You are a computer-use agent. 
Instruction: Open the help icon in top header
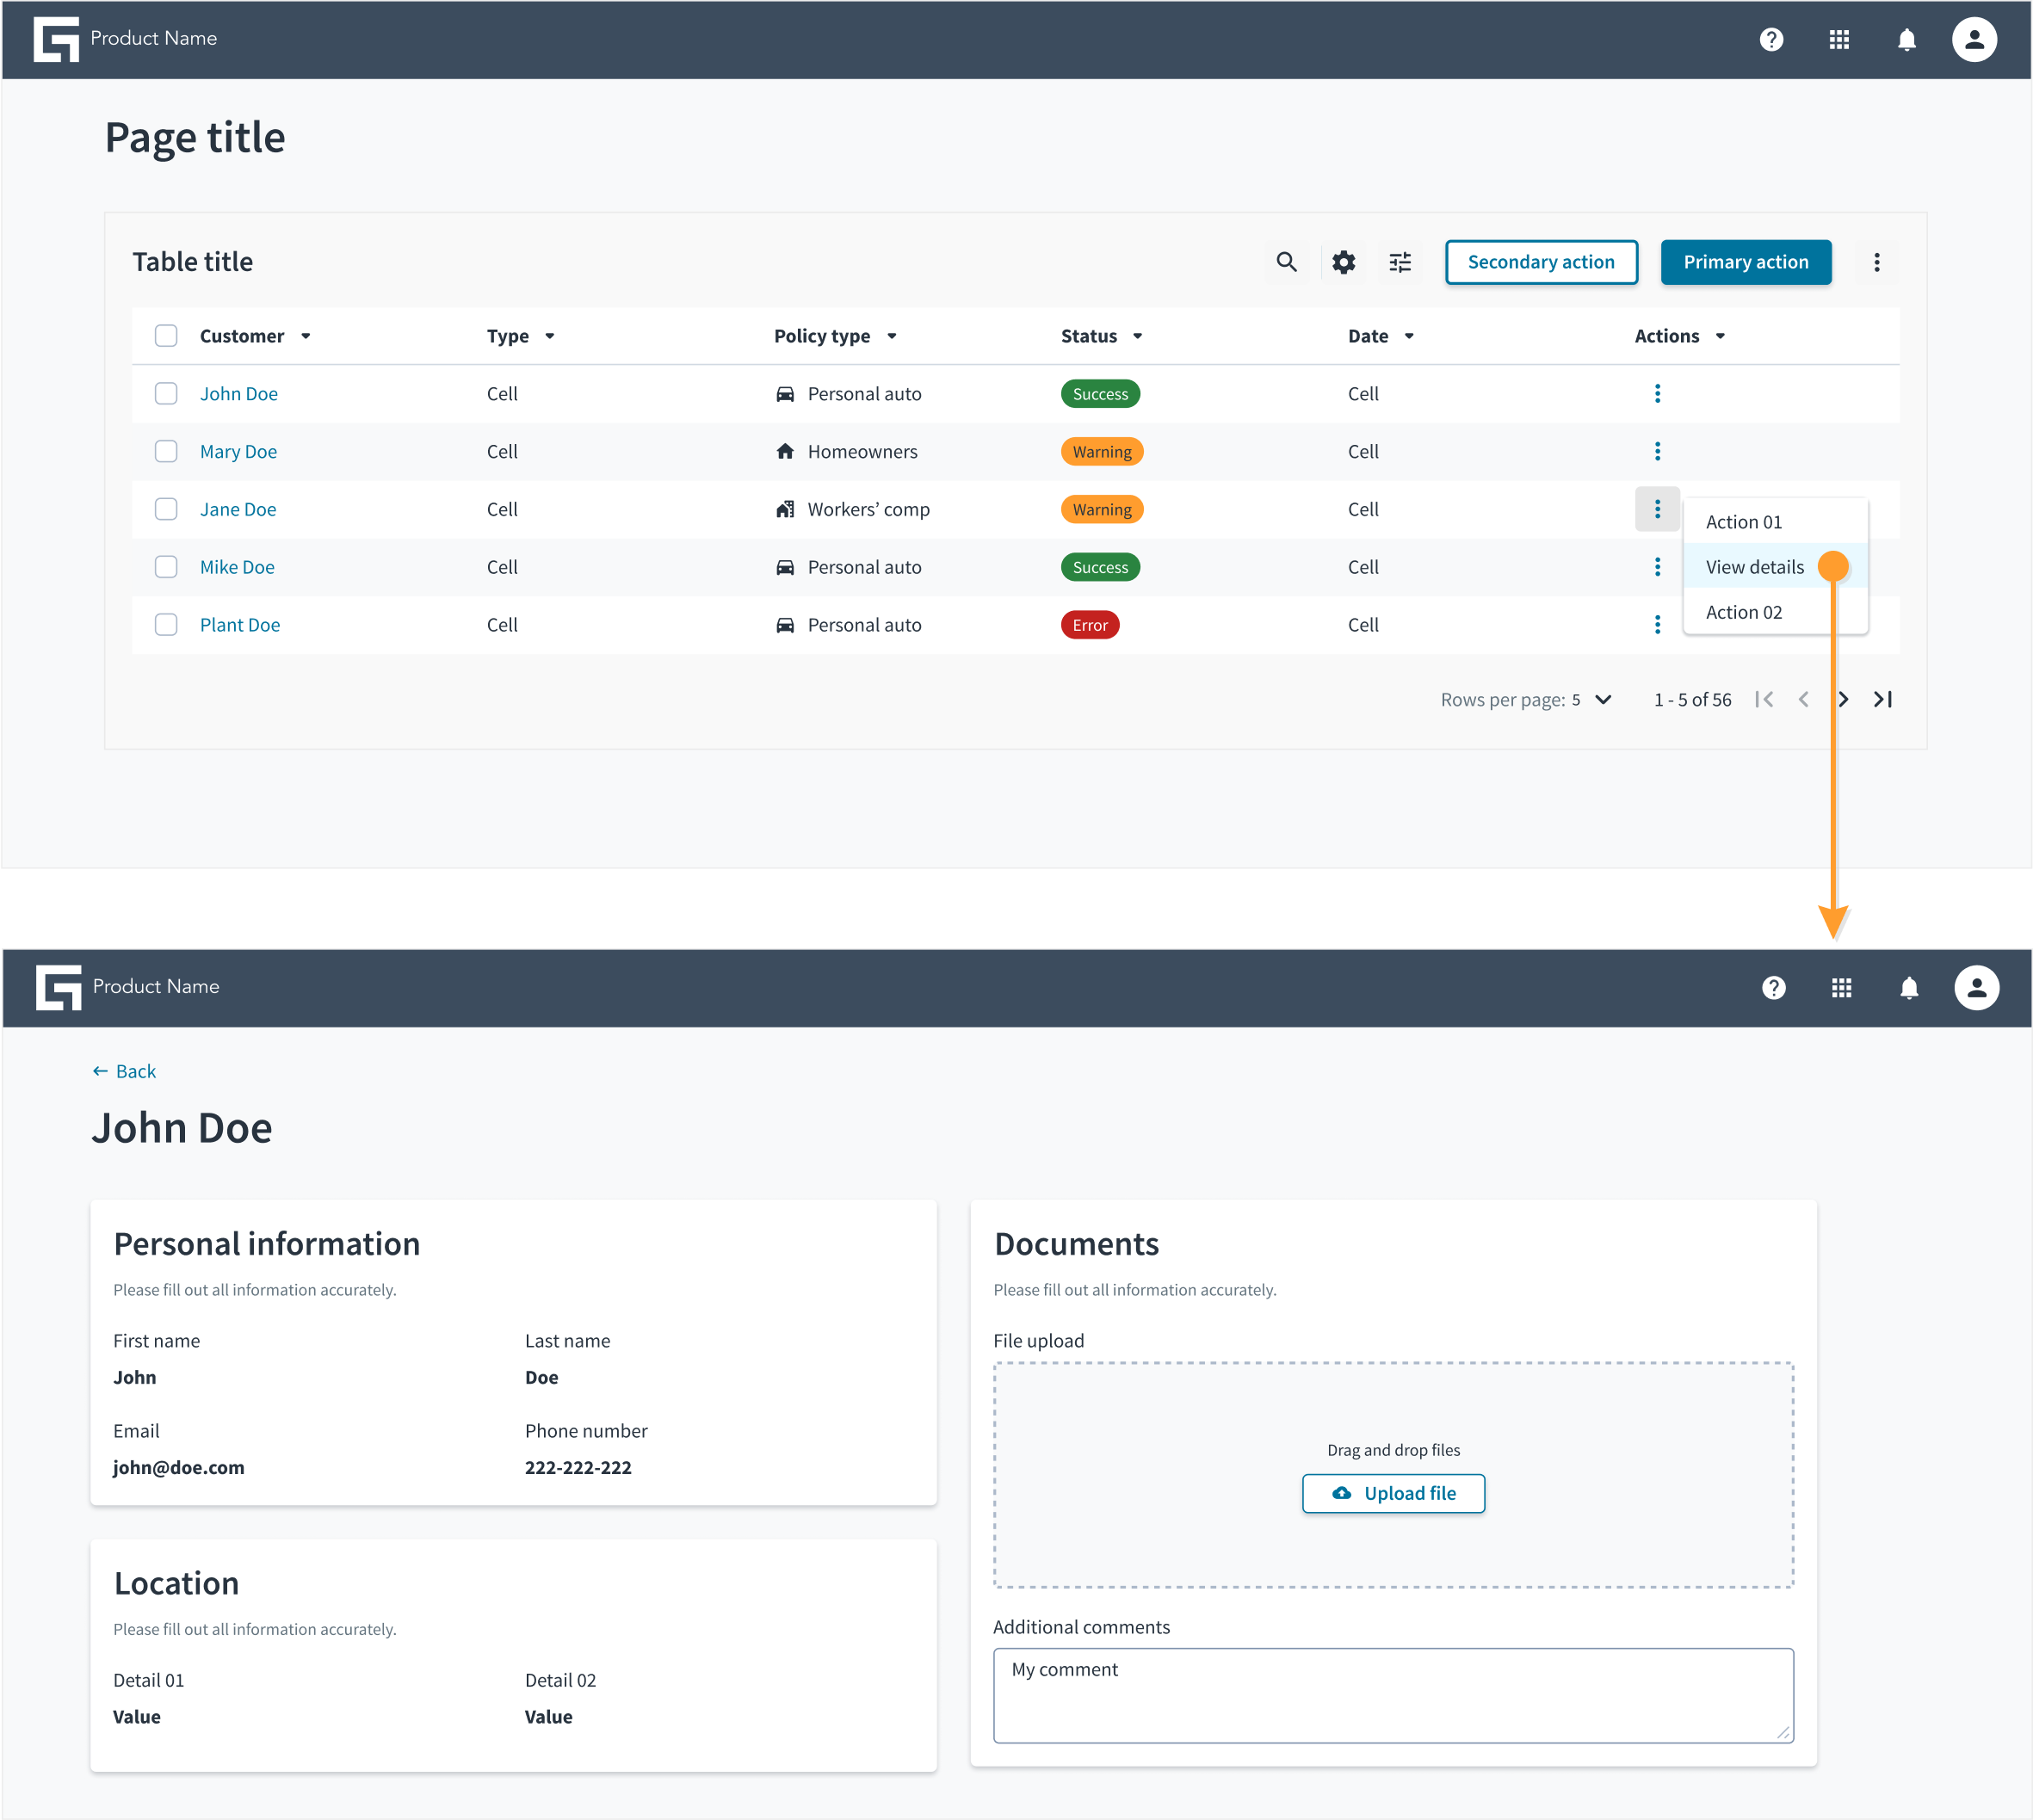(1771, 39)
